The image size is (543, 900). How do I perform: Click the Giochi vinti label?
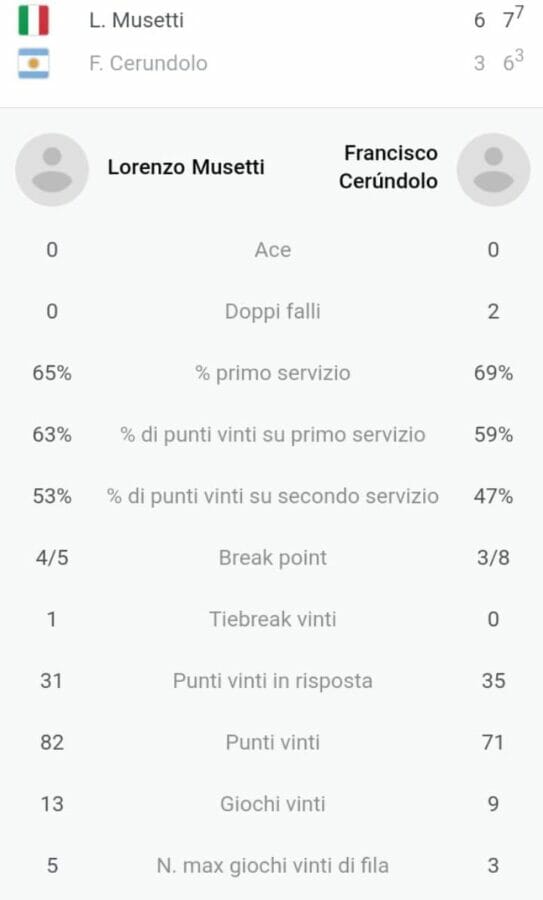(x=273, y=804)
